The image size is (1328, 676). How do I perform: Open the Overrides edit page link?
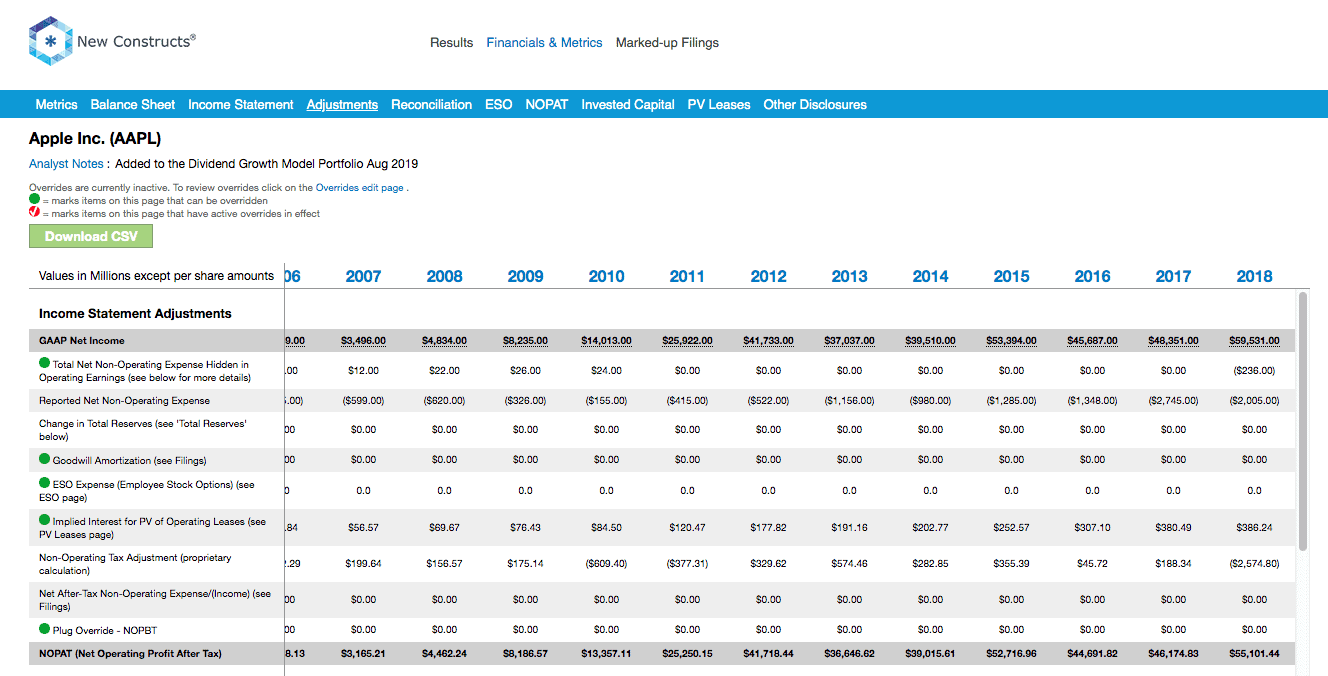pyautogui.click(x=360, y=188)
